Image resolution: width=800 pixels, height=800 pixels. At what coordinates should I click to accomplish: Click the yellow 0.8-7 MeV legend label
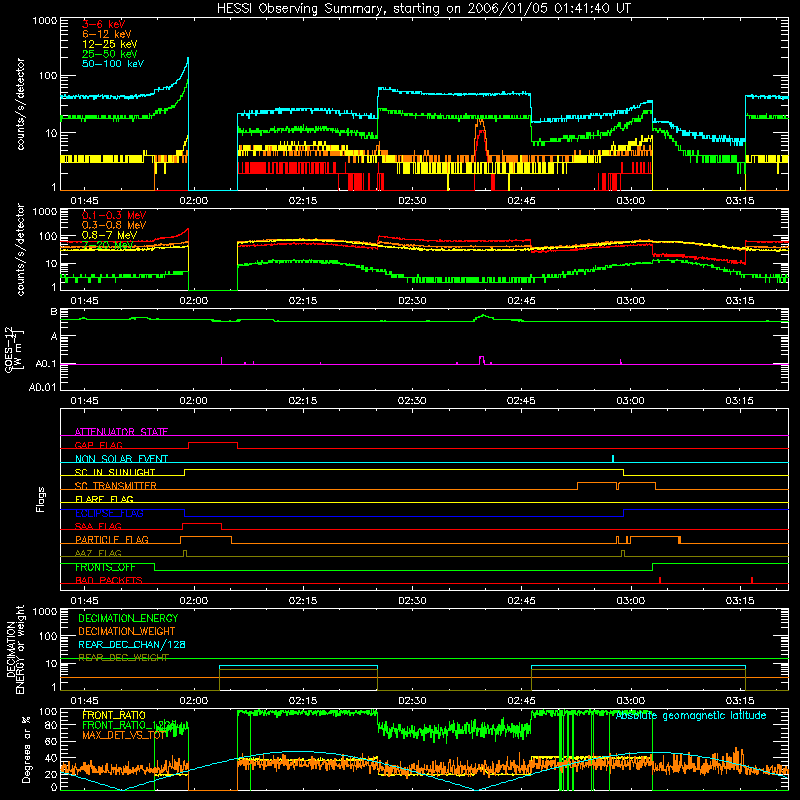point(109,235)
